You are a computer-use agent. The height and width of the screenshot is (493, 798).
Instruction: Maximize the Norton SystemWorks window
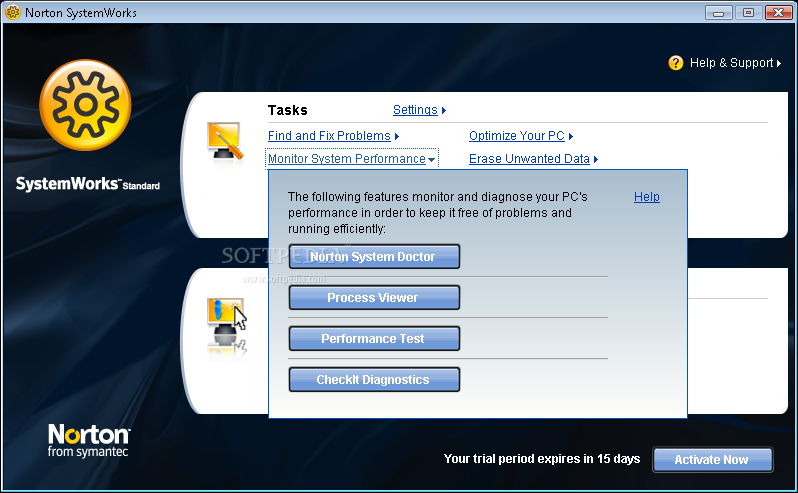pos(748,13)
